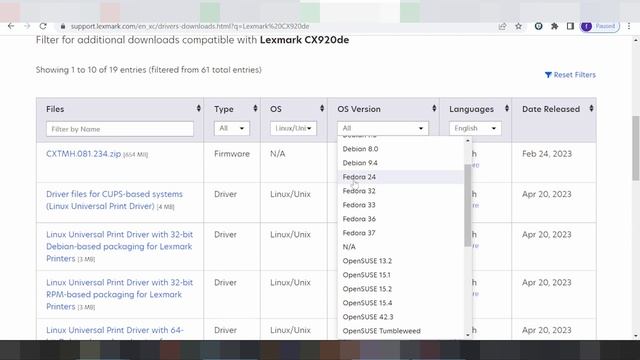The image size is (640, 360).
Task: Open the extensions puzzle icon
Action: tap(554, 26)
